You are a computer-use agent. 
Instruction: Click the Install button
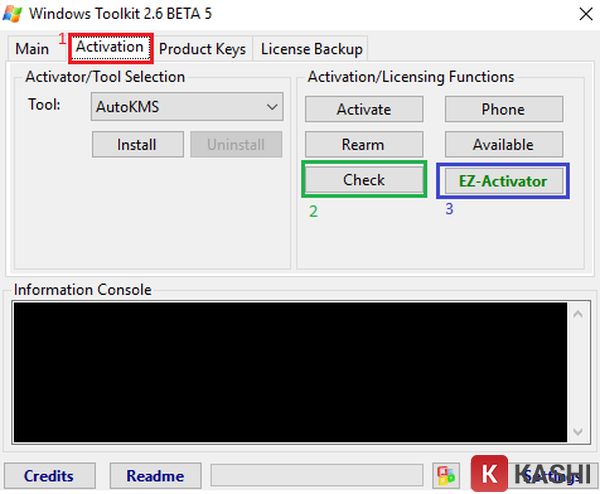coord(137,145)
